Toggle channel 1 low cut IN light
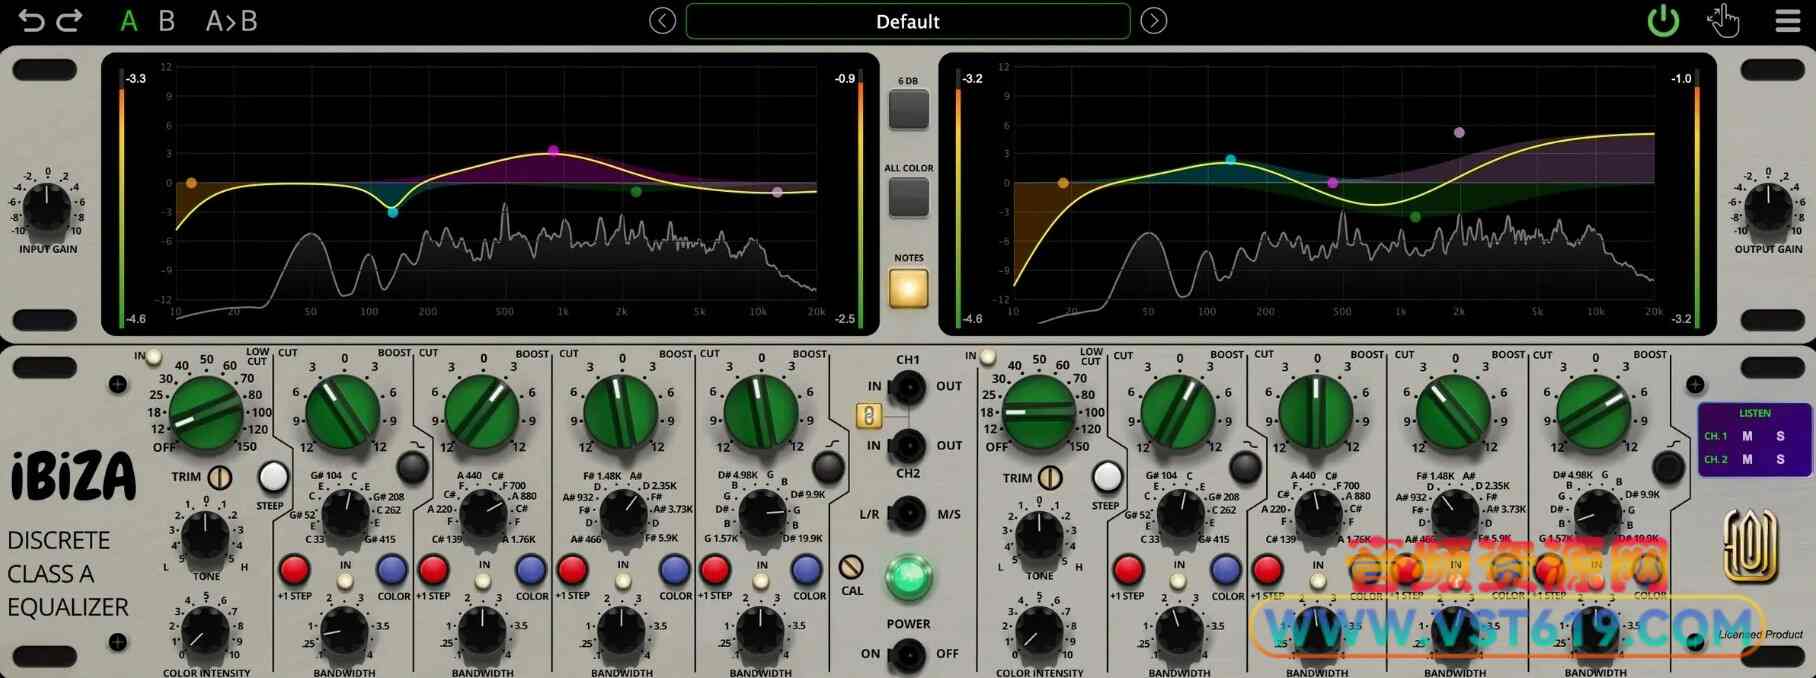This screenshot has width=1816, height=678. [153, 357]
